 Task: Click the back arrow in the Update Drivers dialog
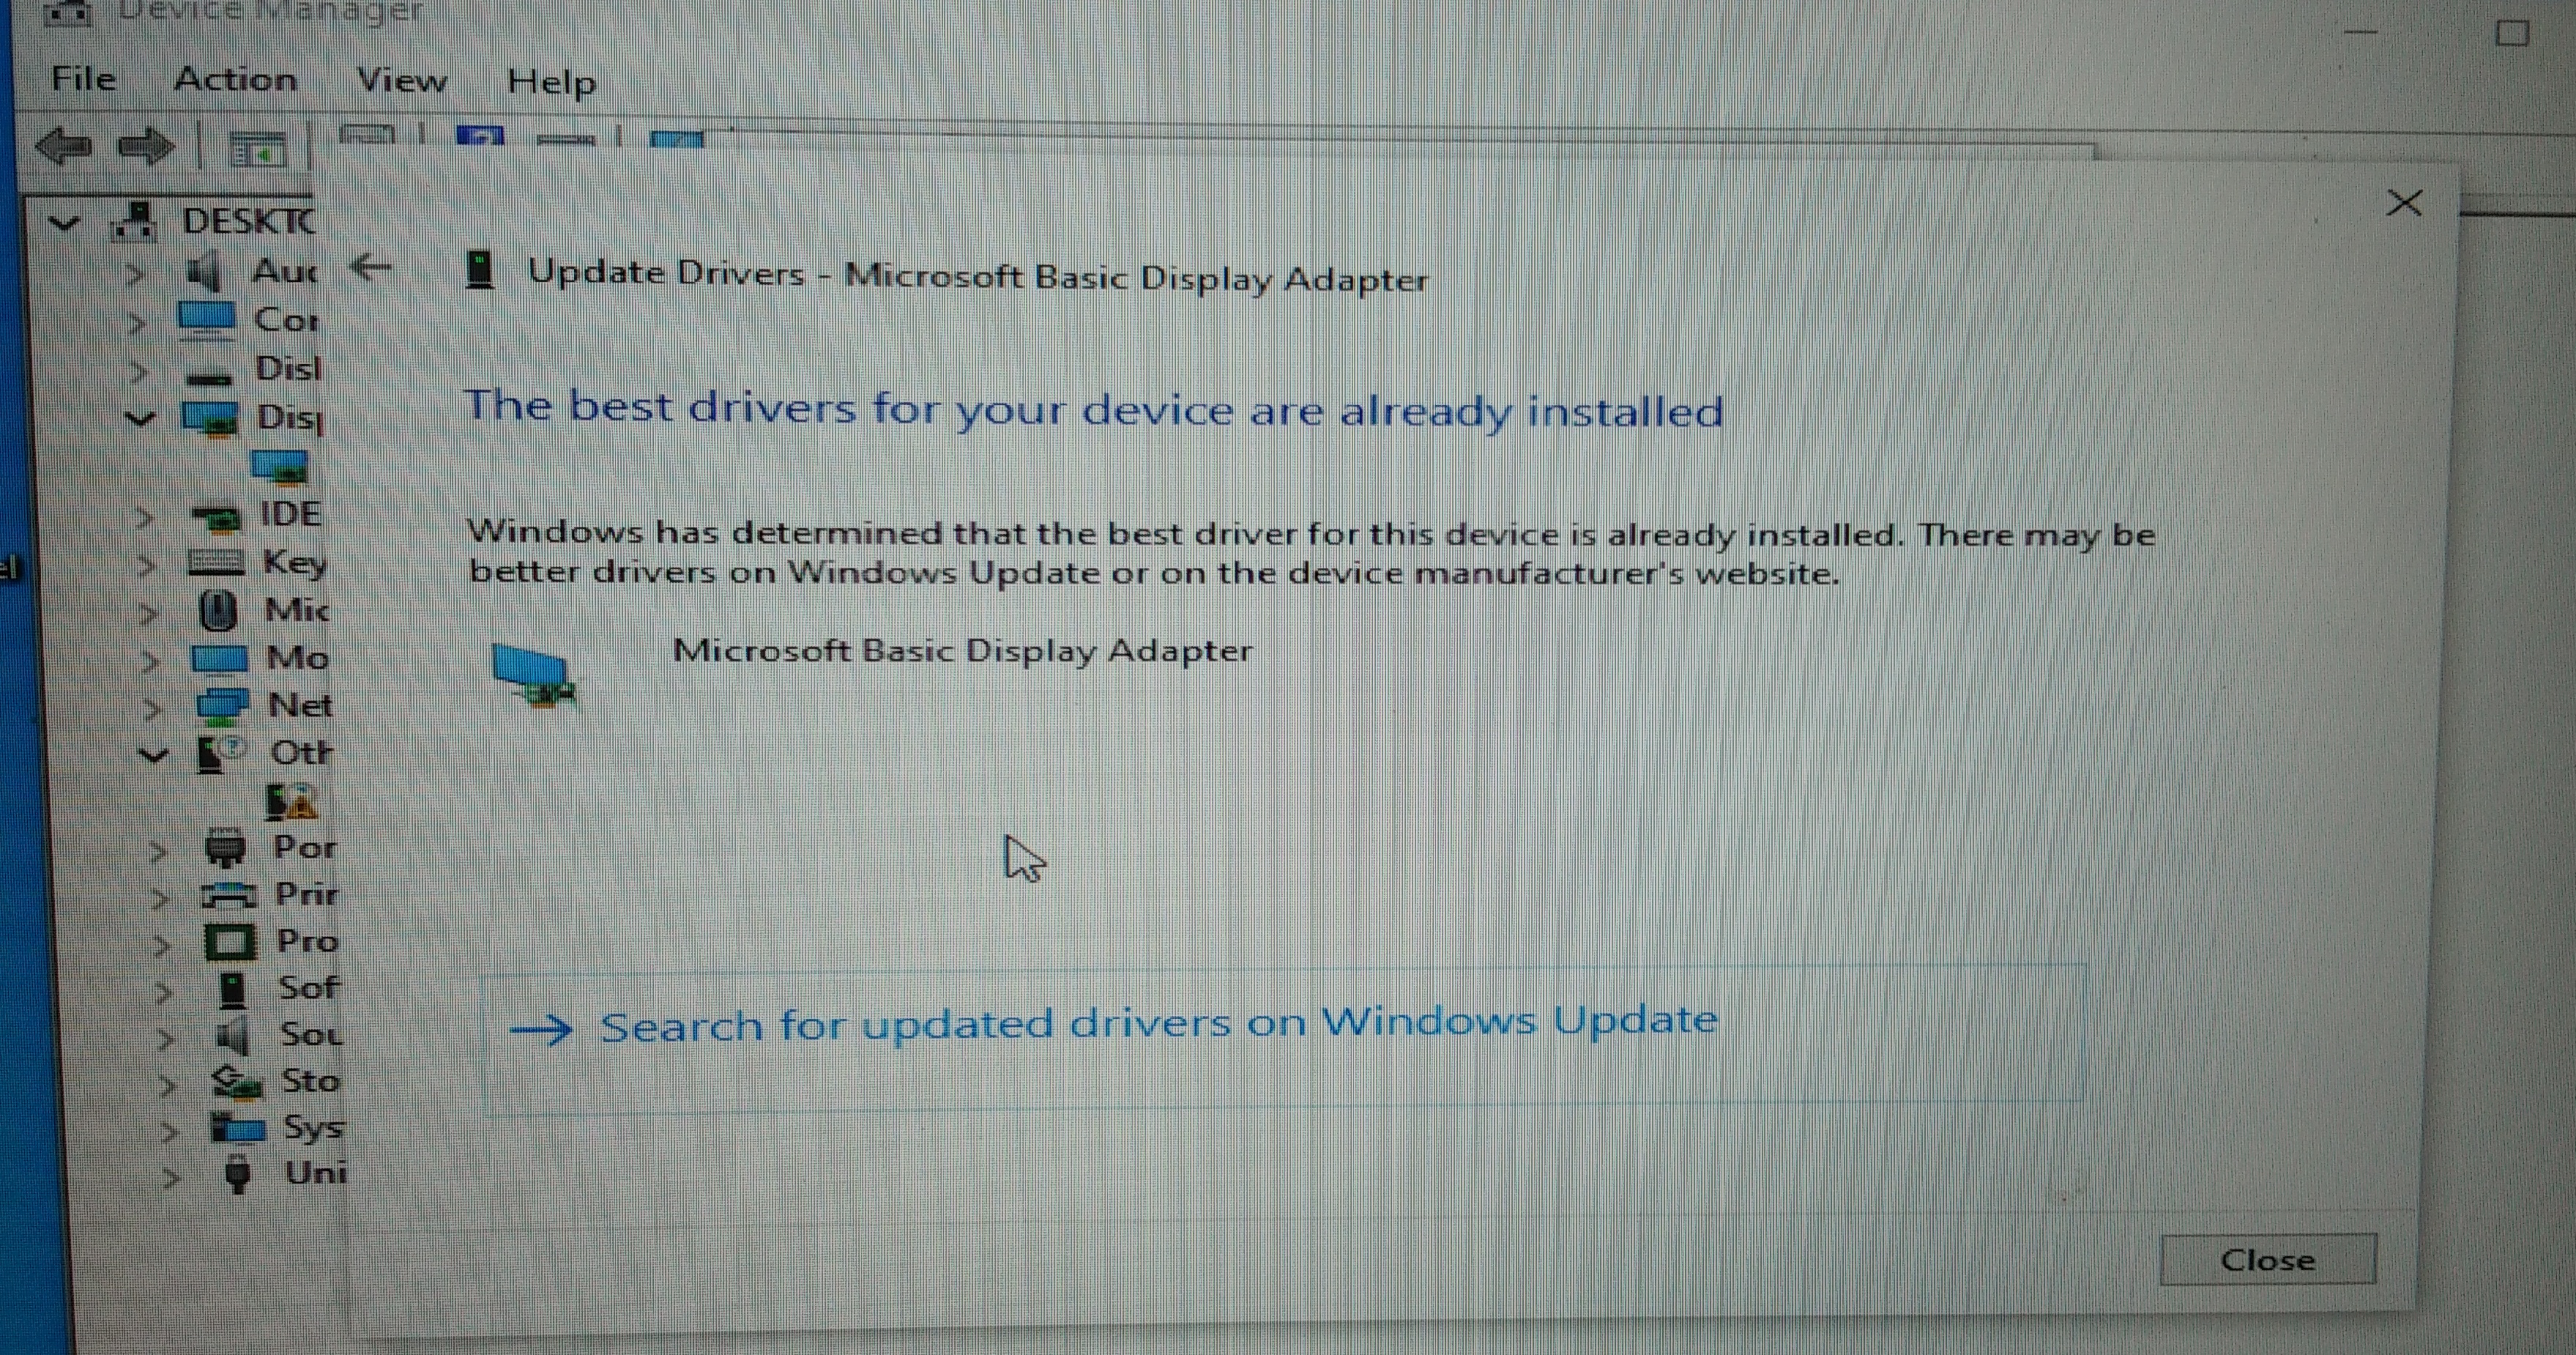[x=372, y=267]
